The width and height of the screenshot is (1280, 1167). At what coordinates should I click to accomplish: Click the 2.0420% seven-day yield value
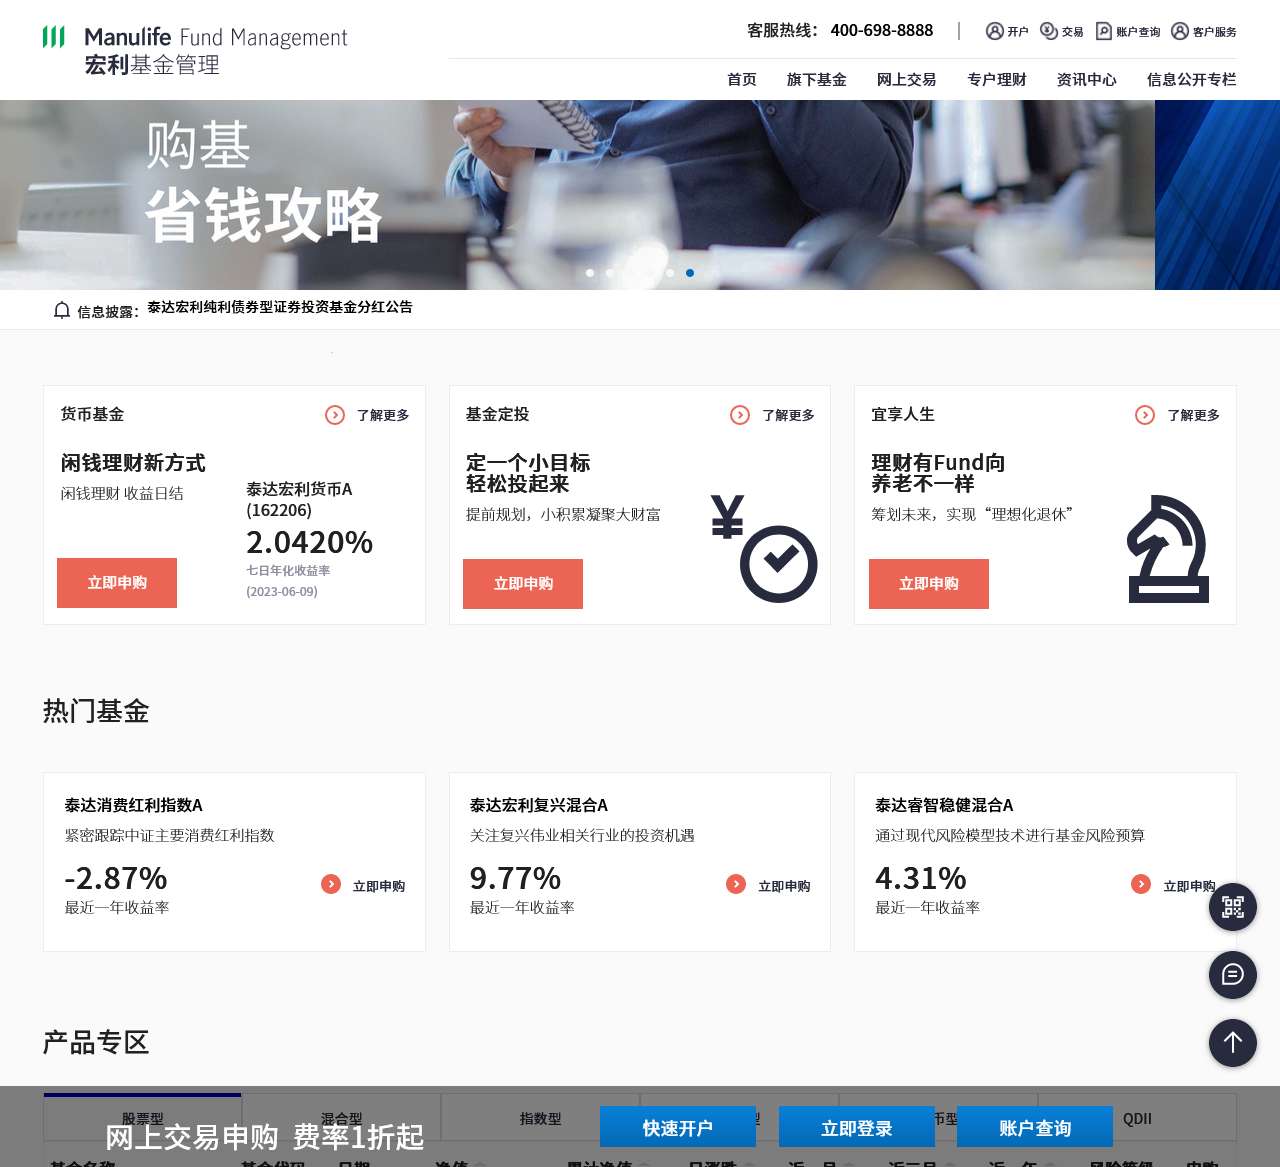click(x=310, y=542)
